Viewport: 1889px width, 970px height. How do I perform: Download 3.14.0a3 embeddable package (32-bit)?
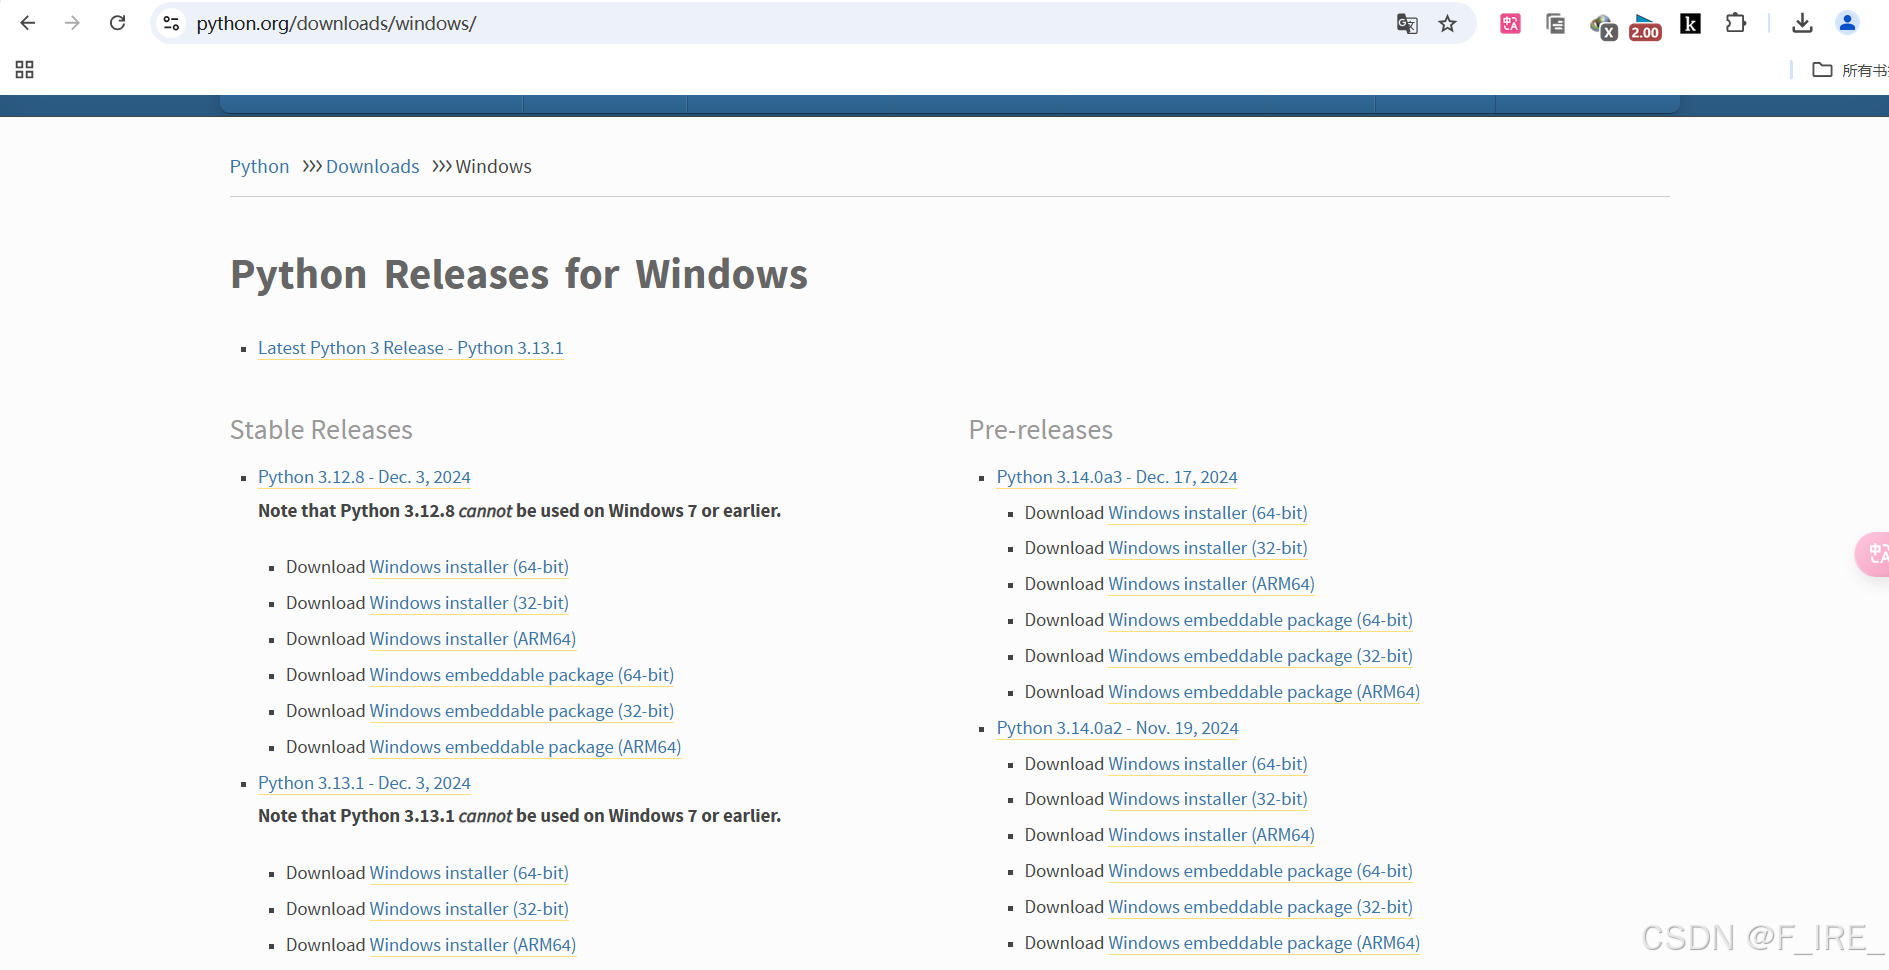tap(1261, 656)
